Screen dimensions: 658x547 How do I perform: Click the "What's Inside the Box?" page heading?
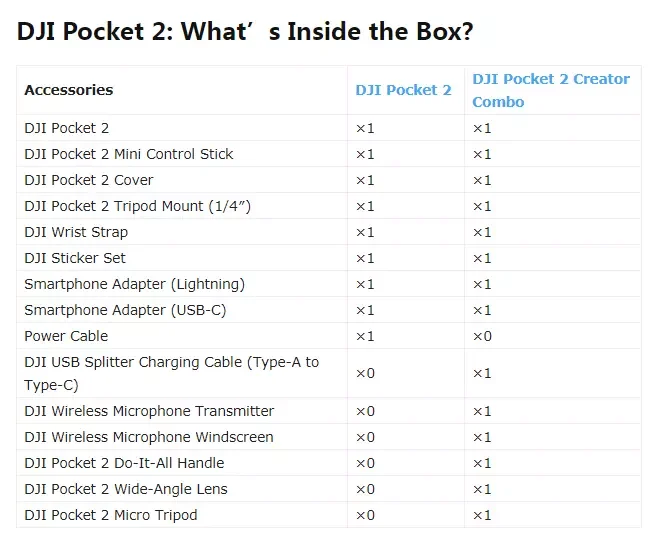click(245, 32)
